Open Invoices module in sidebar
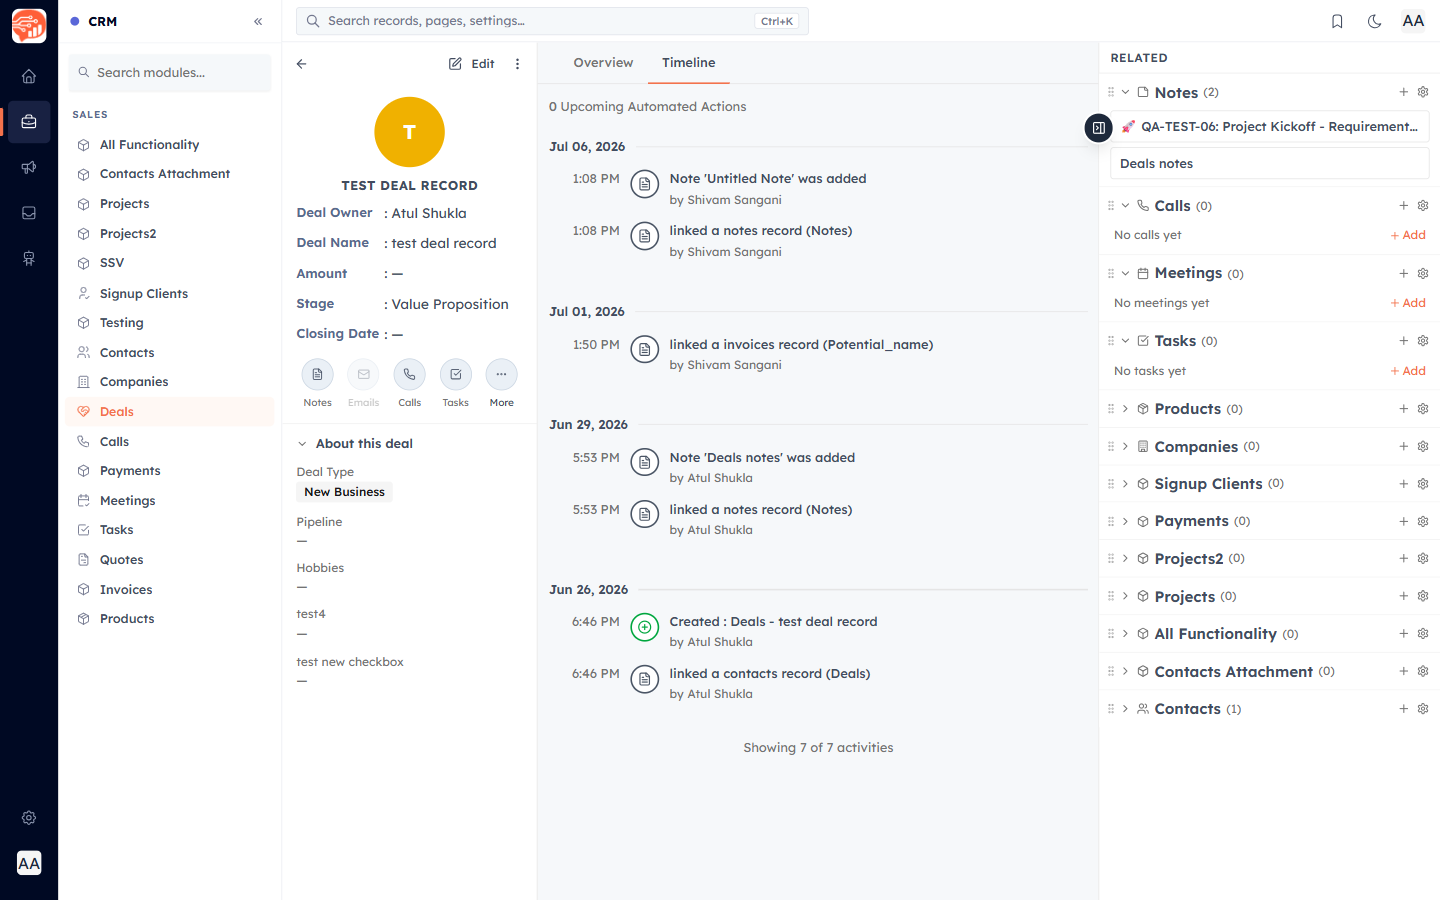1440x900 pixels. 170,590
